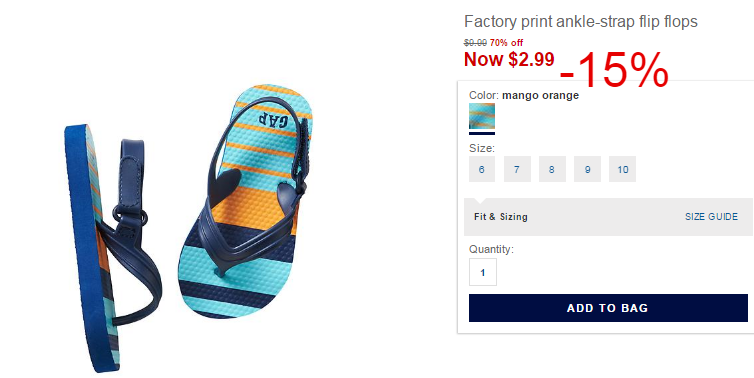
Task: Click the red -15% discount label
Action: click(614, 71)
